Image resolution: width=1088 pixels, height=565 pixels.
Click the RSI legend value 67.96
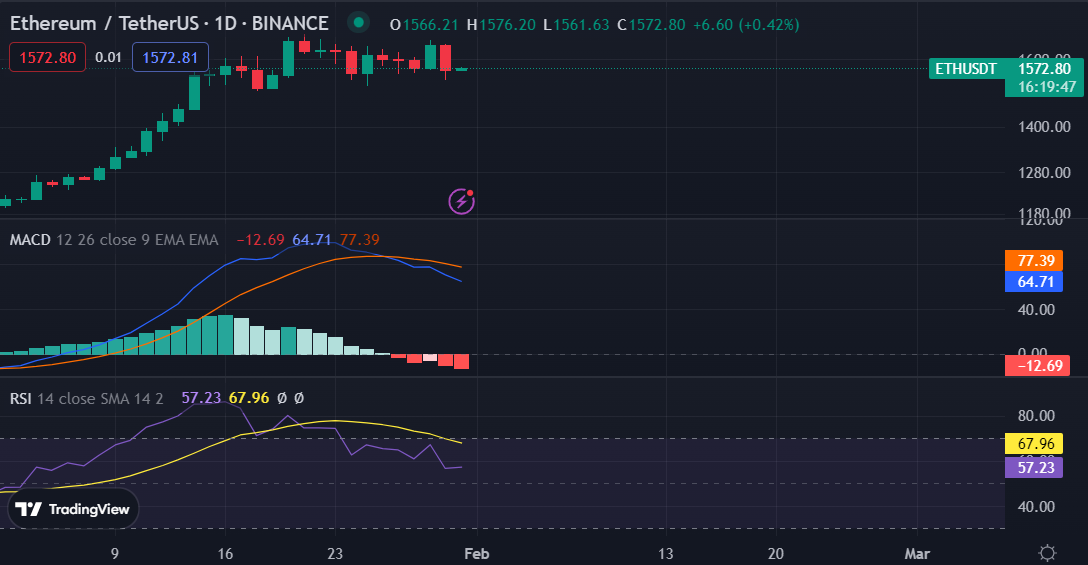249,398
